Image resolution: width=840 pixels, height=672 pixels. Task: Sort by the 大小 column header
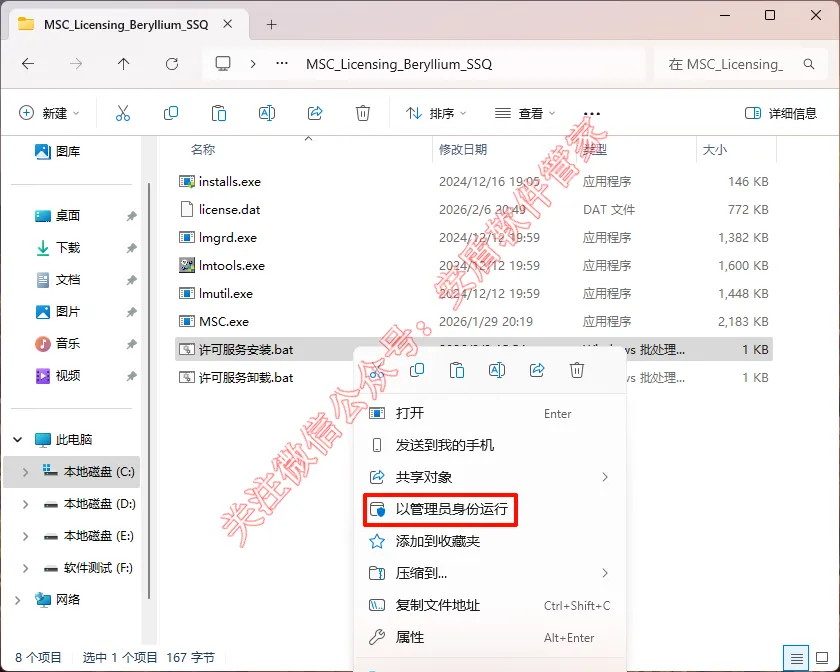click(715, 150)
